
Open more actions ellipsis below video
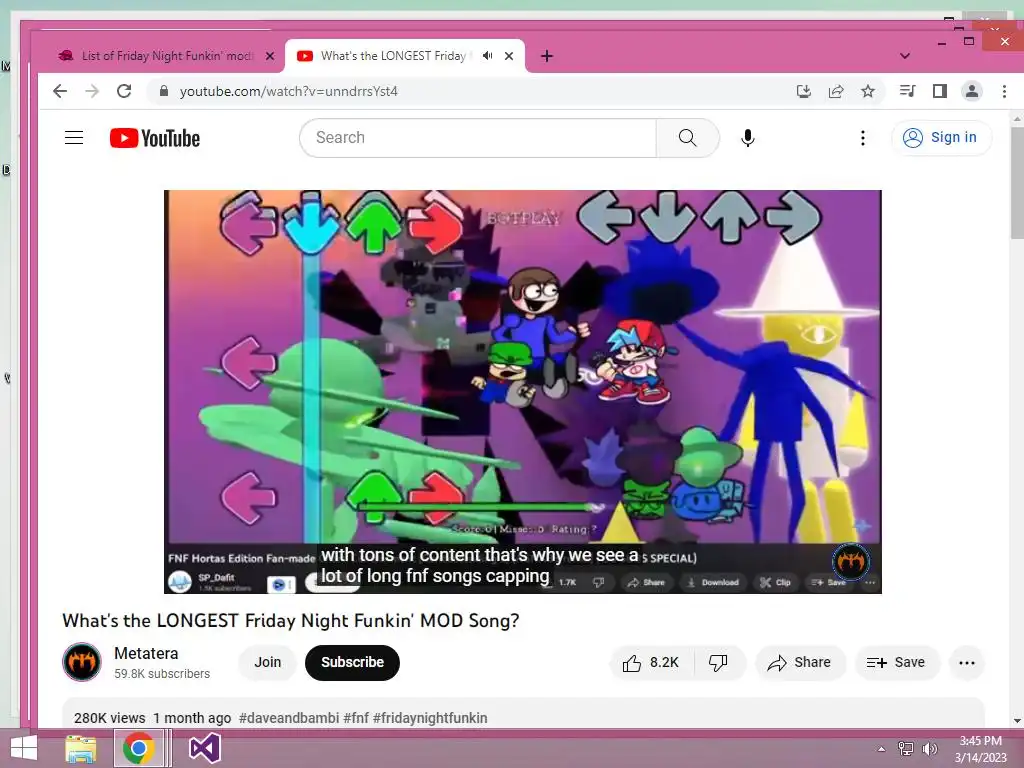(967, 663)
